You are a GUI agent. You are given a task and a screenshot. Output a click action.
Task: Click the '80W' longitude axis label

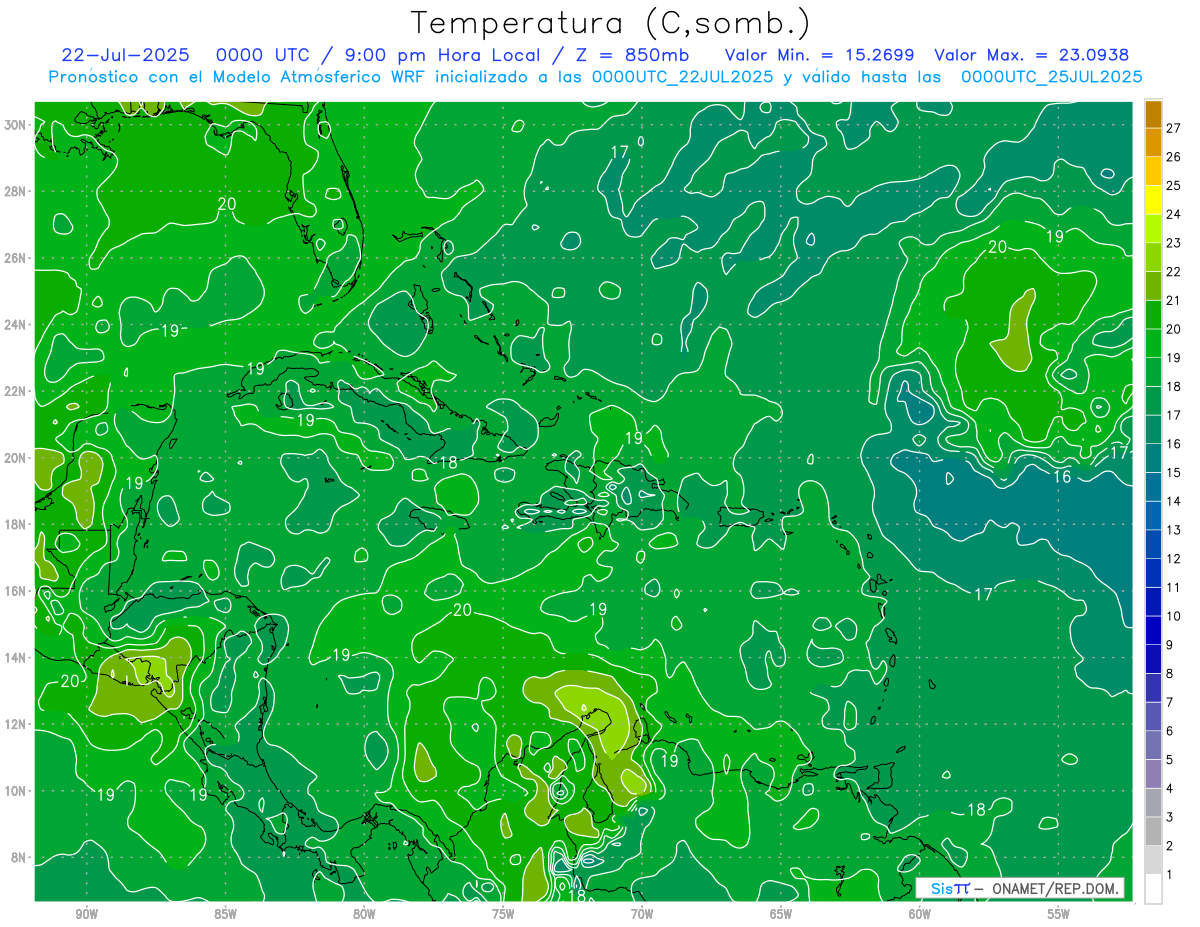(364, 914)
